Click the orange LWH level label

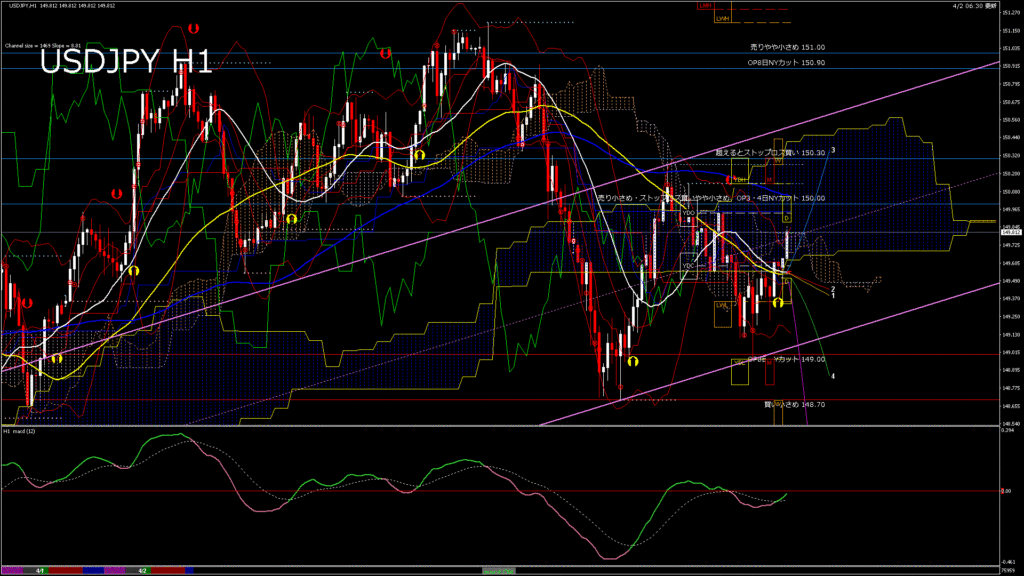[x=722, y=18]
